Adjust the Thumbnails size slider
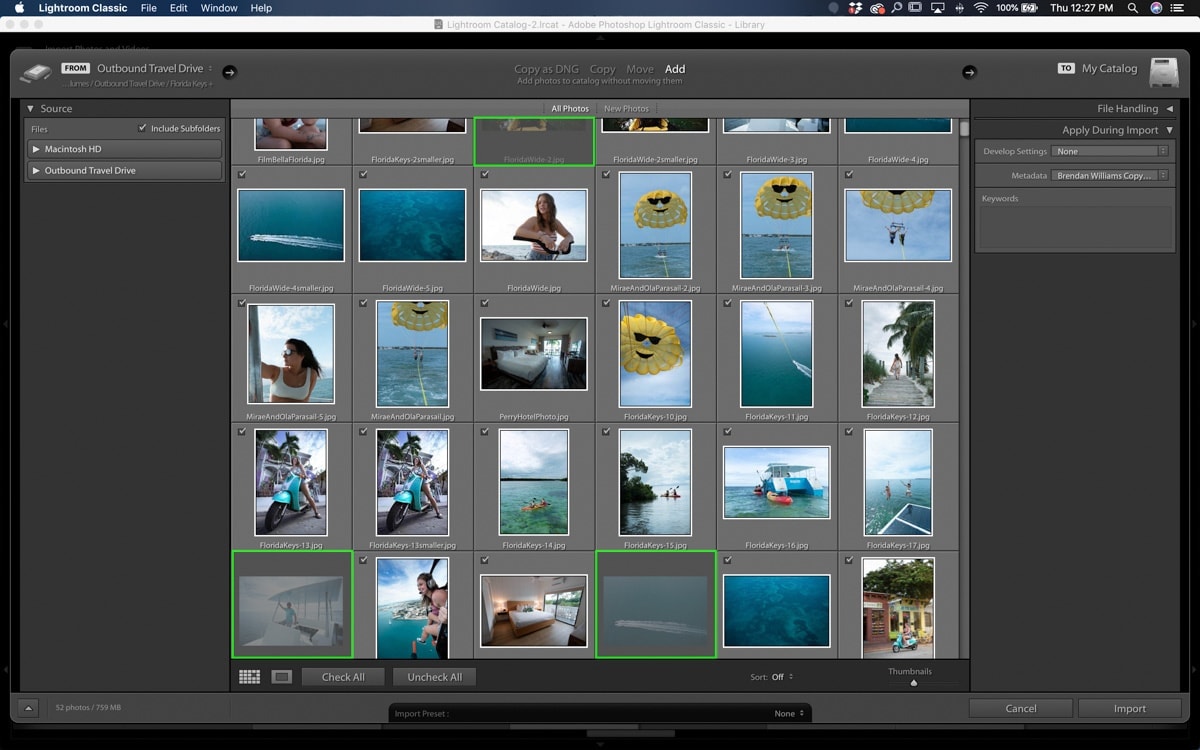The width and height of the screenshot is (1200, 750). [x=914, y=682]
